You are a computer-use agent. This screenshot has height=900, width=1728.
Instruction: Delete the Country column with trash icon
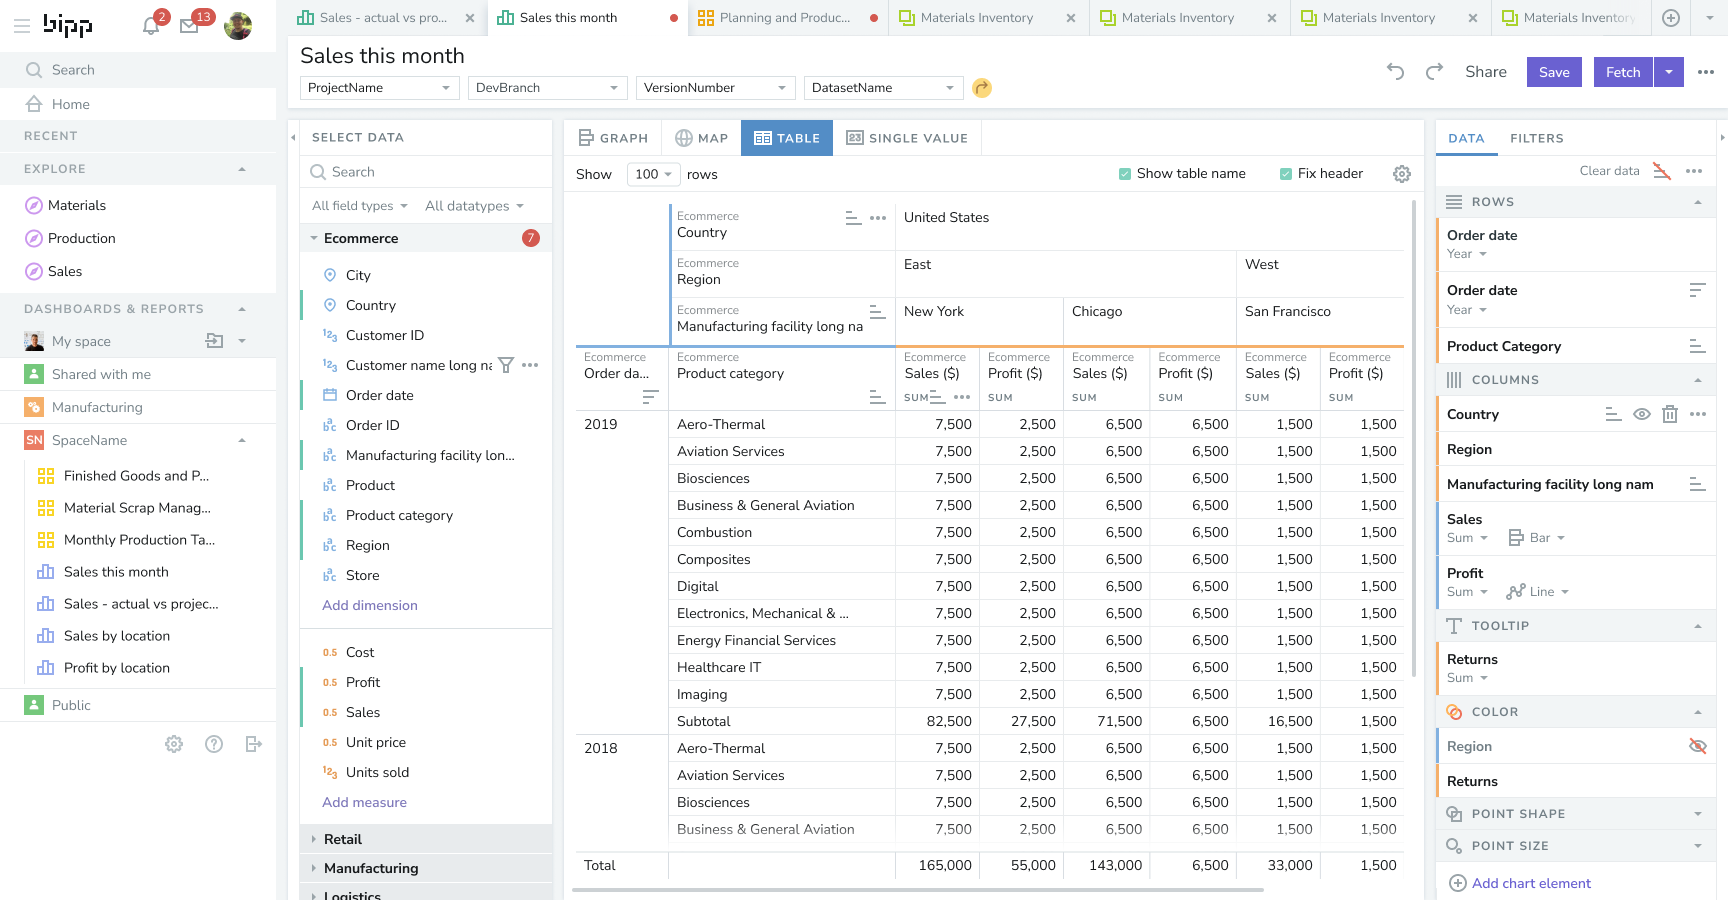[1670, 414]
